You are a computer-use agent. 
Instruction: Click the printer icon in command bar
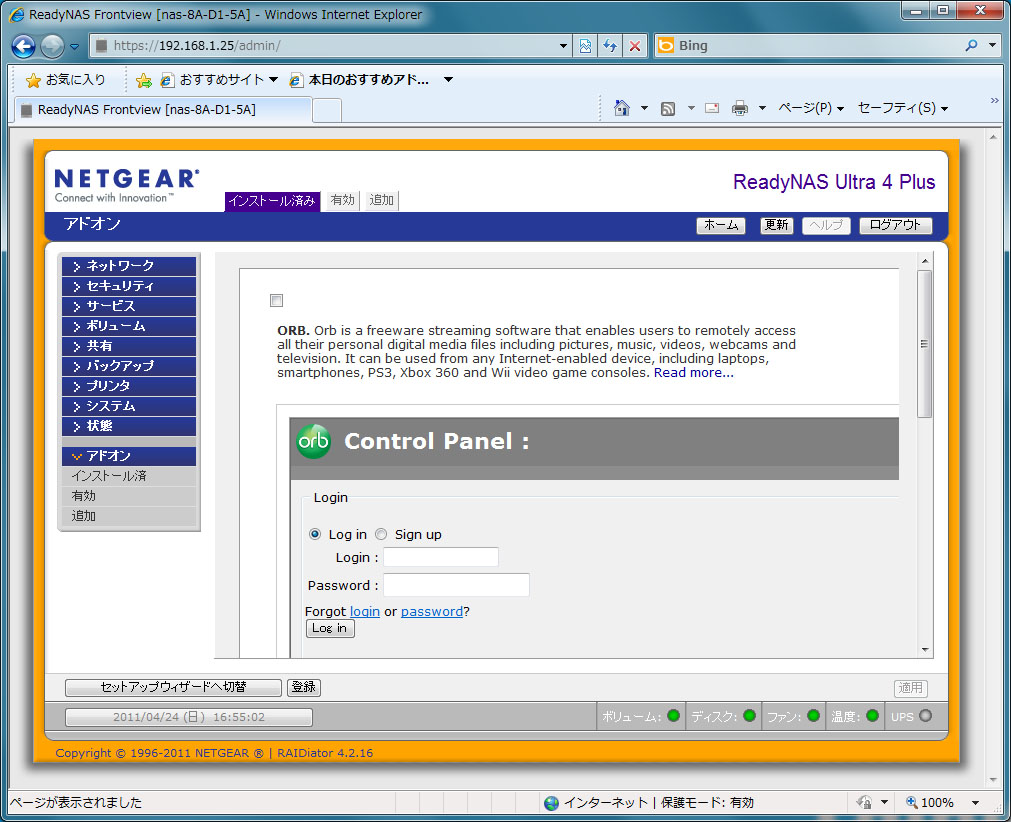click(x=739, y=108)
